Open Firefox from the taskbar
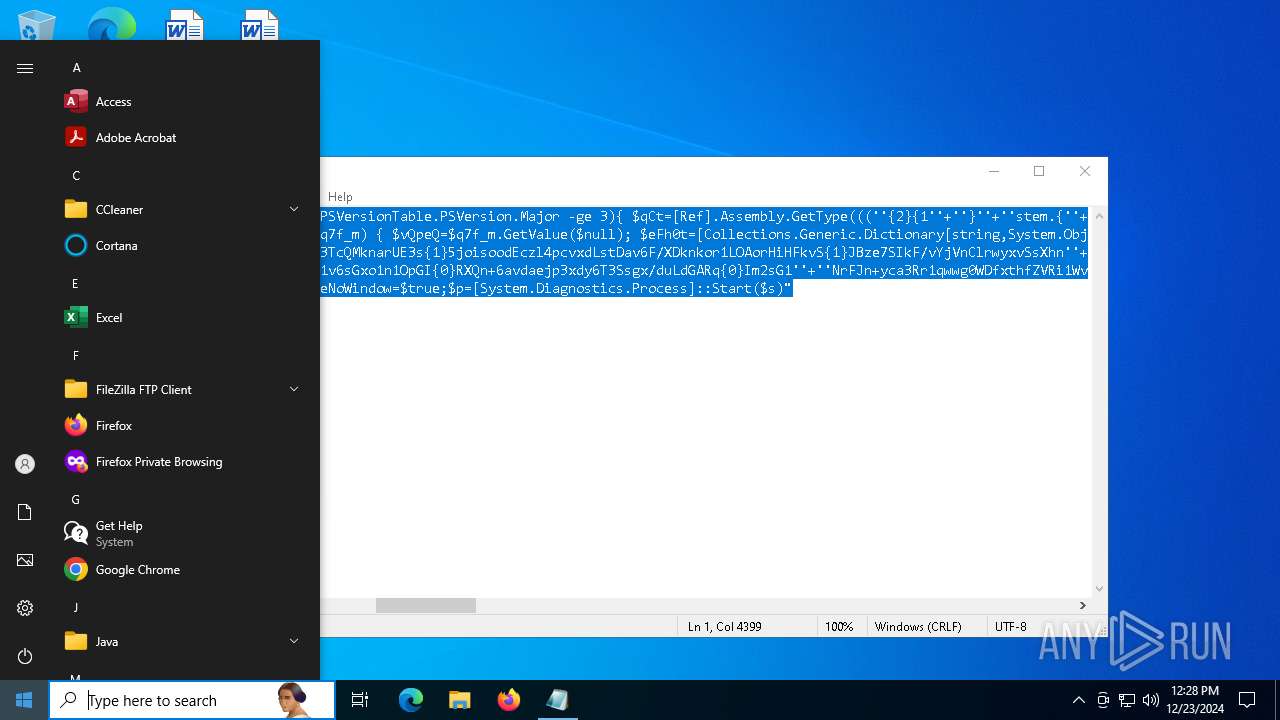This screenshot has width=1280, height=720. [508, 700]
